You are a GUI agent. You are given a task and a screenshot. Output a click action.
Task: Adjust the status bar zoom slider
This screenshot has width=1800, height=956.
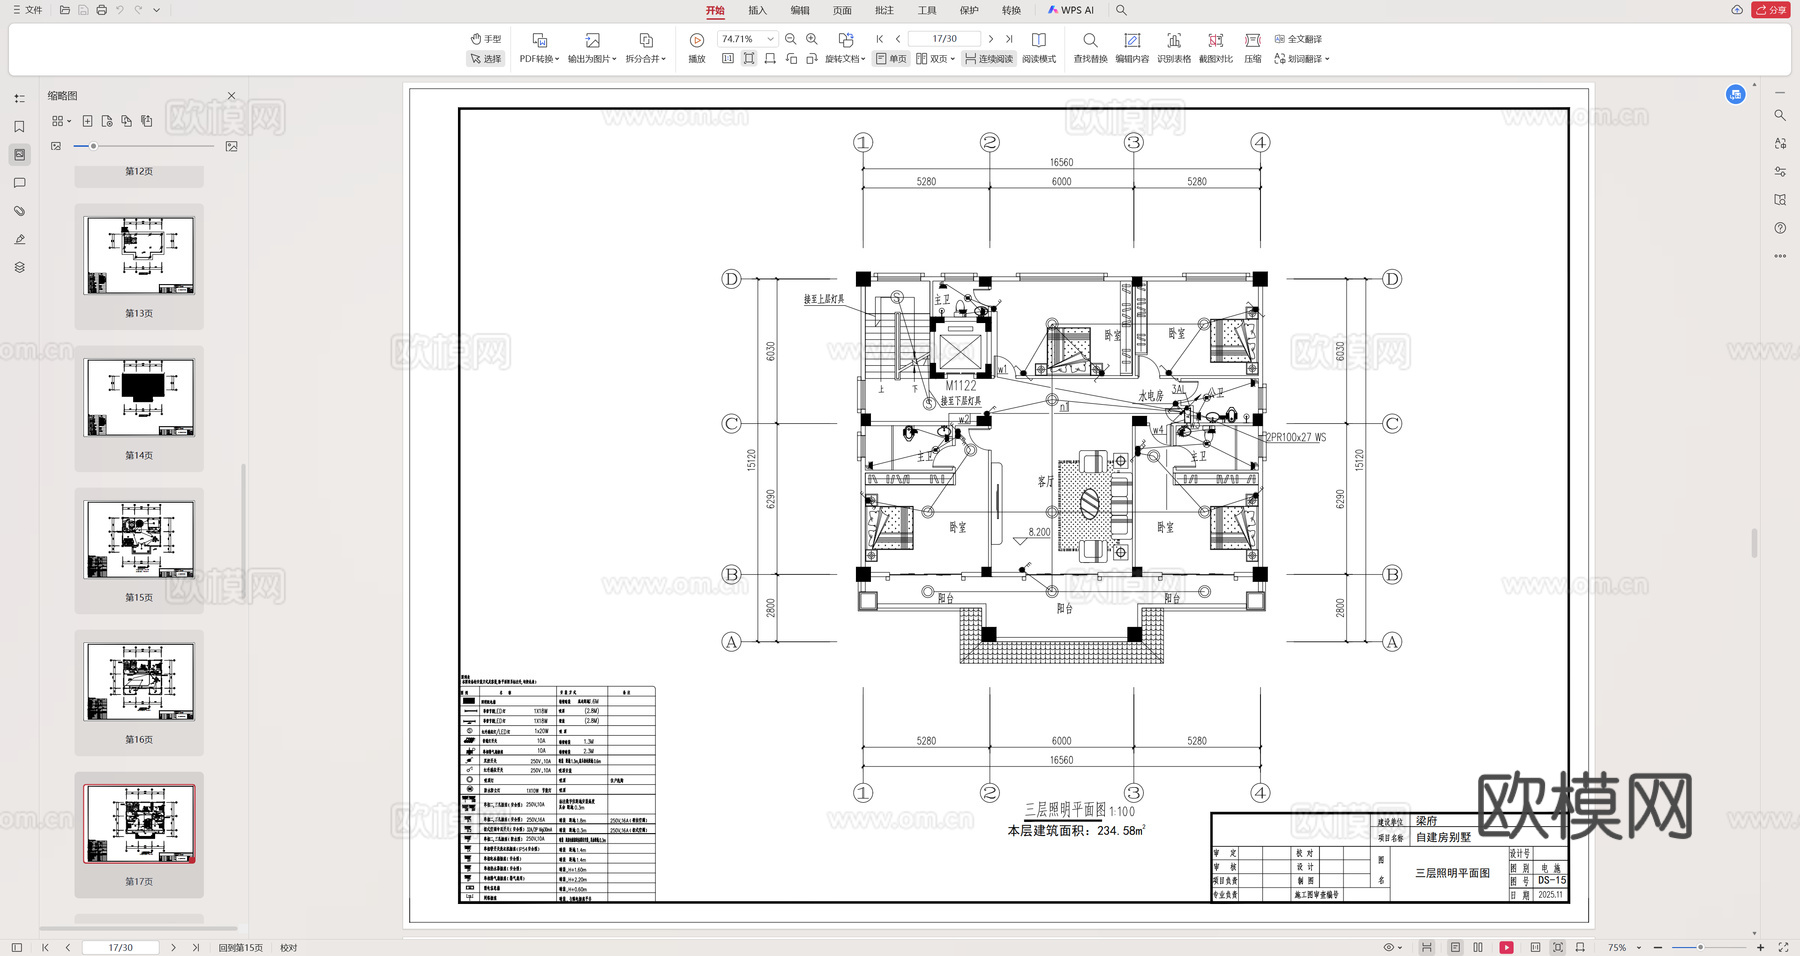1700,947
